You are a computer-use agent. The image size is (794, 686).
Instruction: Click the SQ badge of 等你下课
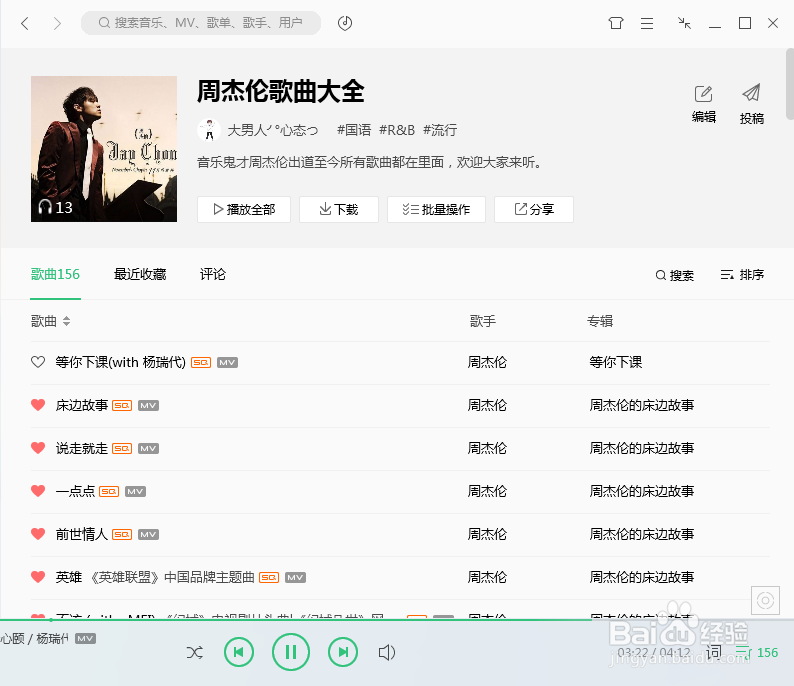click(201, 362)
